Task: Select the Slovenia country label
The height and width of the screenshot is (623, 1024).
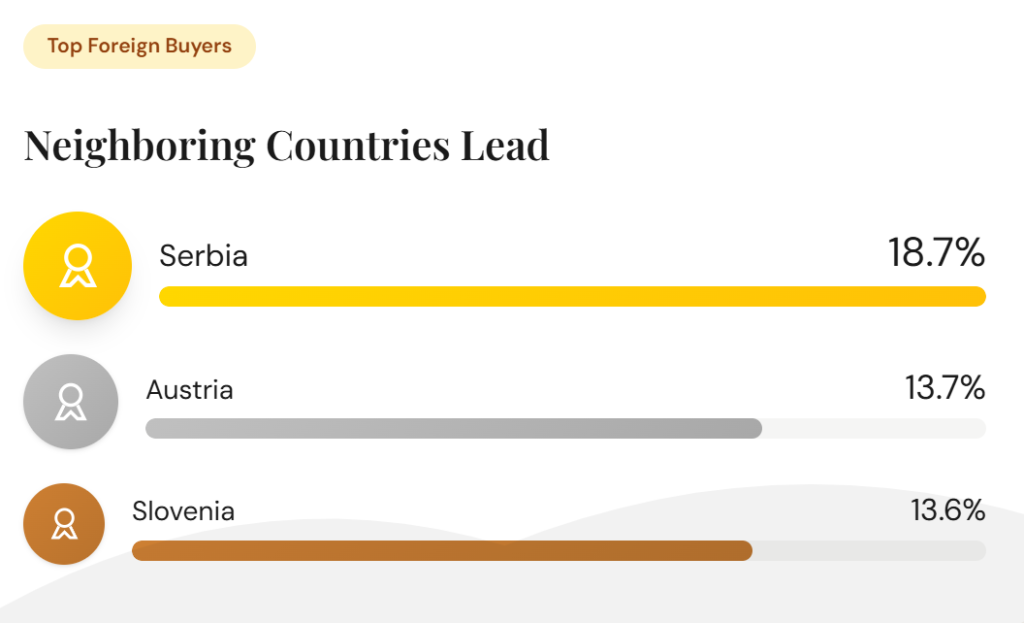Action: coord(183,512)
